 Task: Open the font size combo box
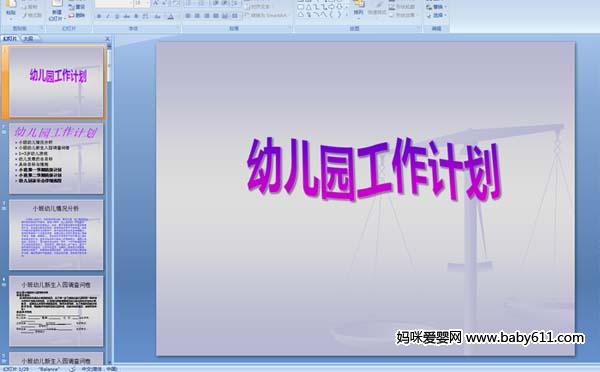coord(141,3)
